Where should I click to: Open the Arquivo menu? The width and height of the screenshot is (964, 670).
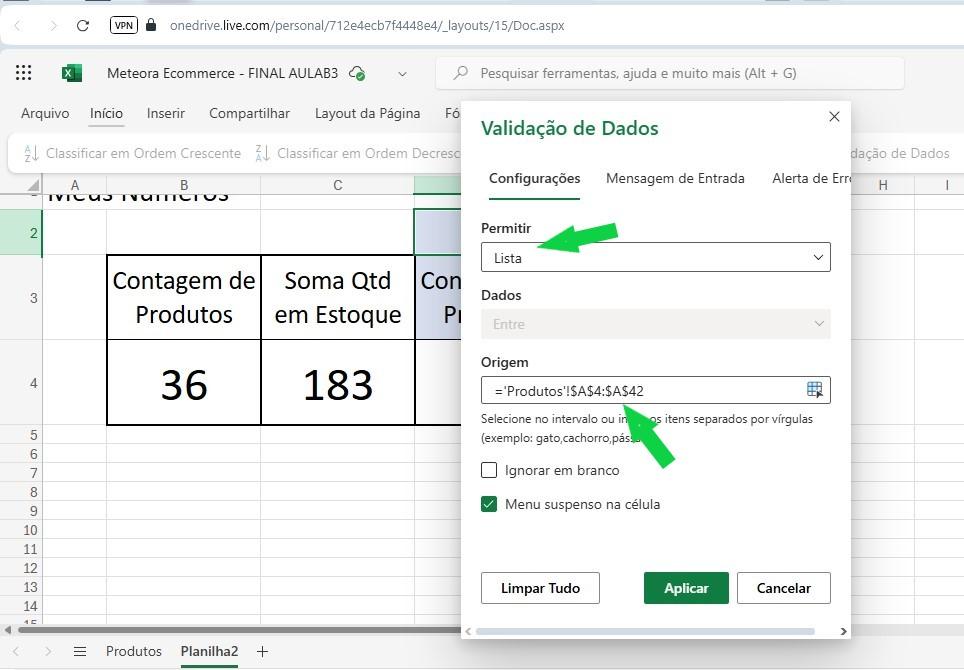point(45,113)
